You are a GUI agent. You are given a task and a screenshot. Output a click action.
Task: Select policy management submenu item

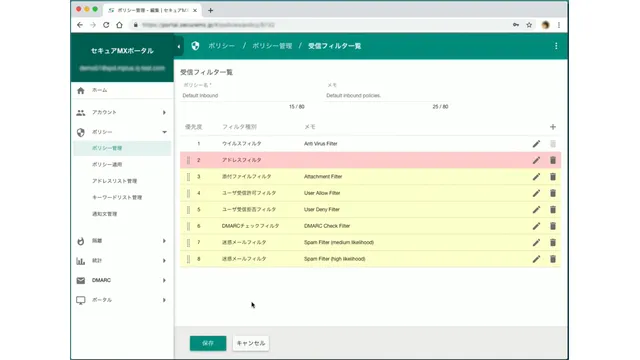pos(122,148)
